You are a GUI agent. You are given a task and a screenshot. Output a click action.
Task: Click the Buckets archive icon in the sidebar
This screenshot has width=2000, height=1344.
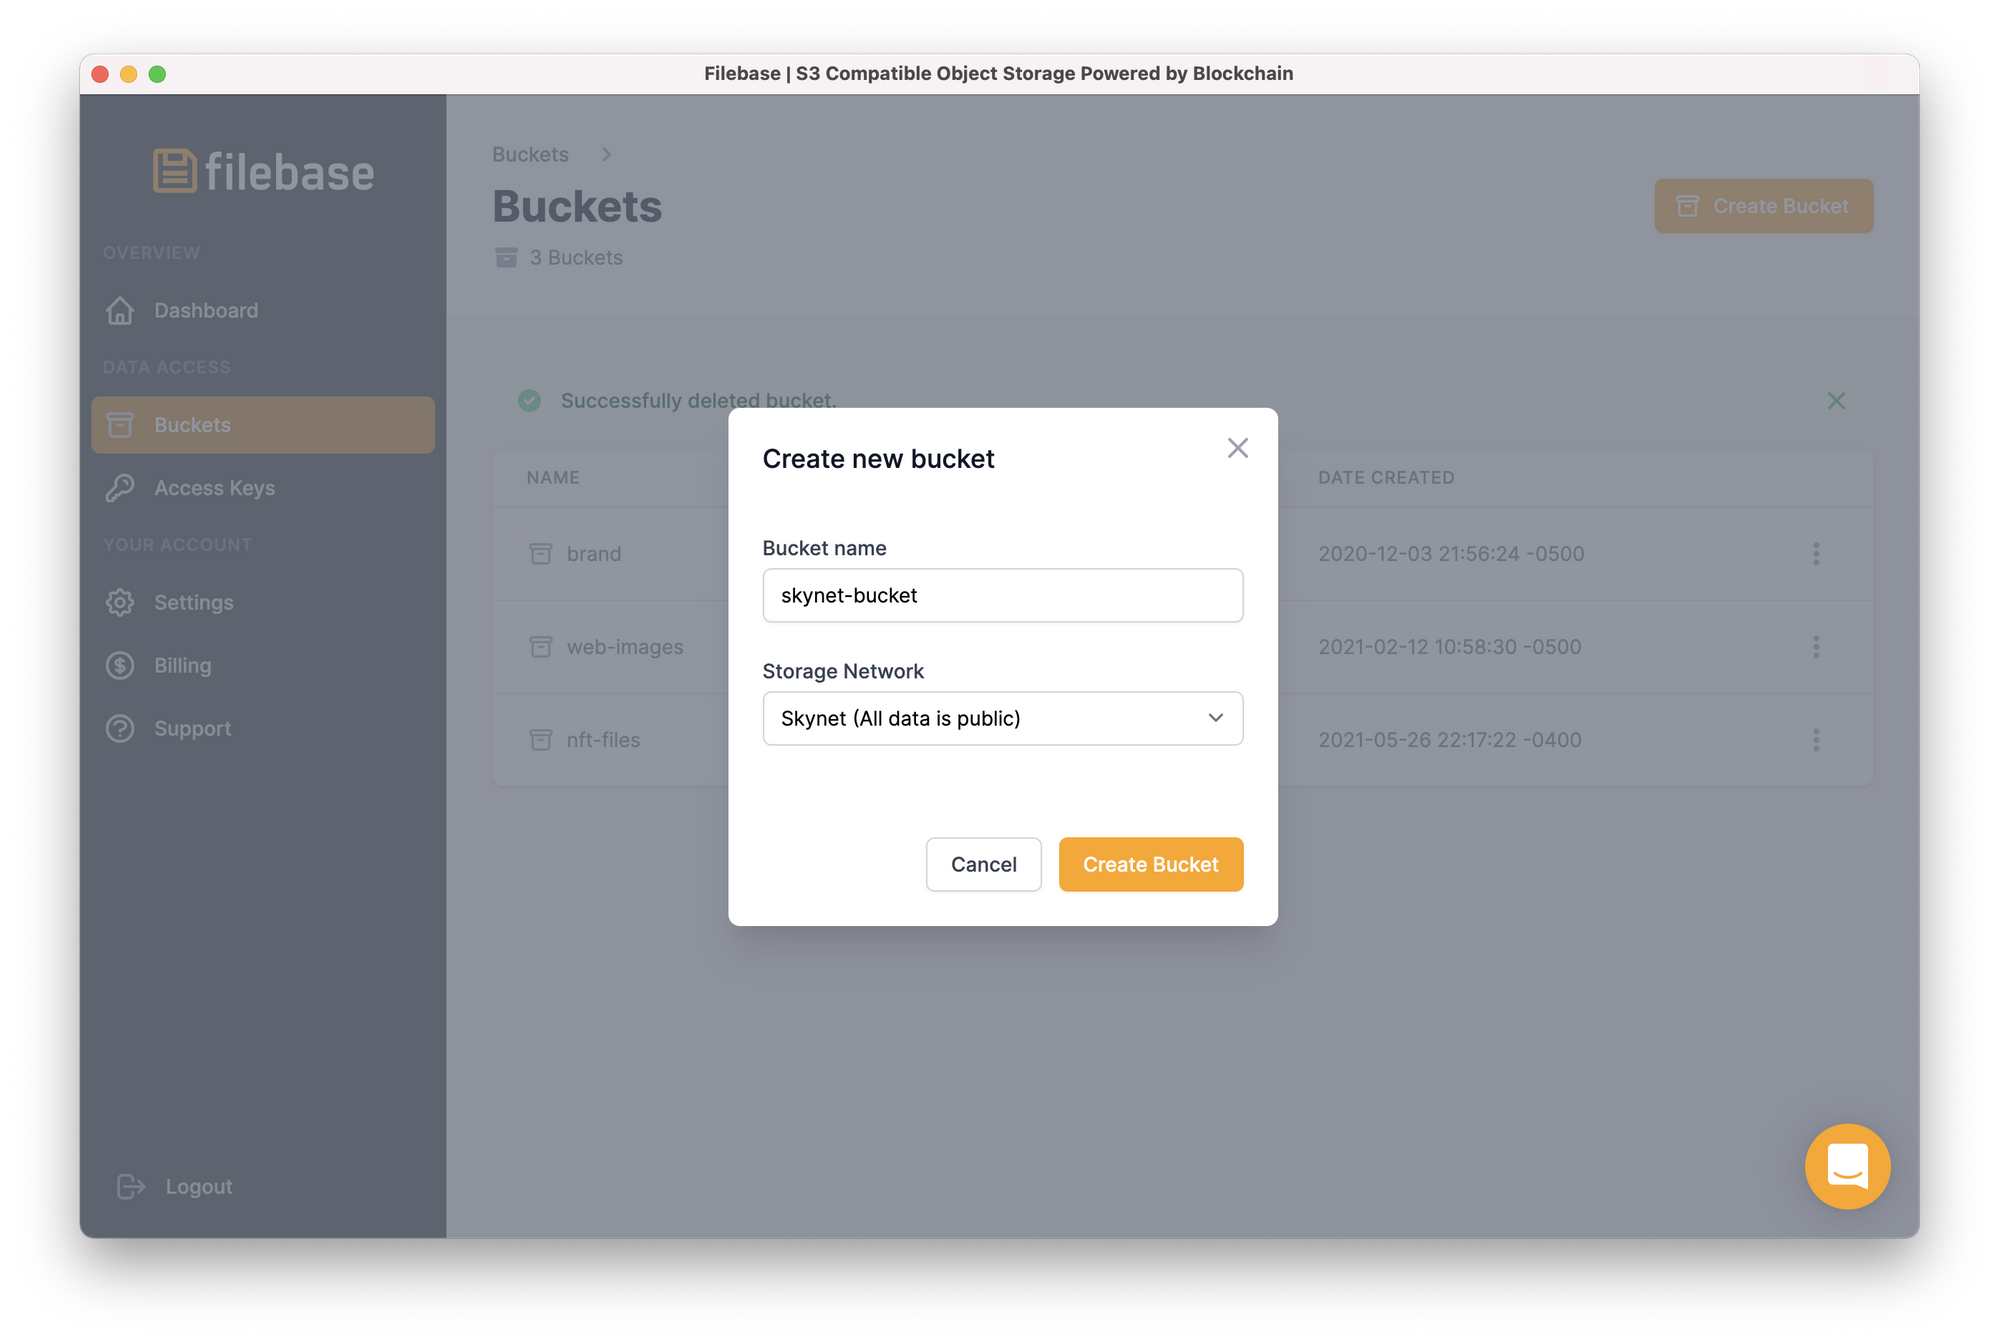120,425
